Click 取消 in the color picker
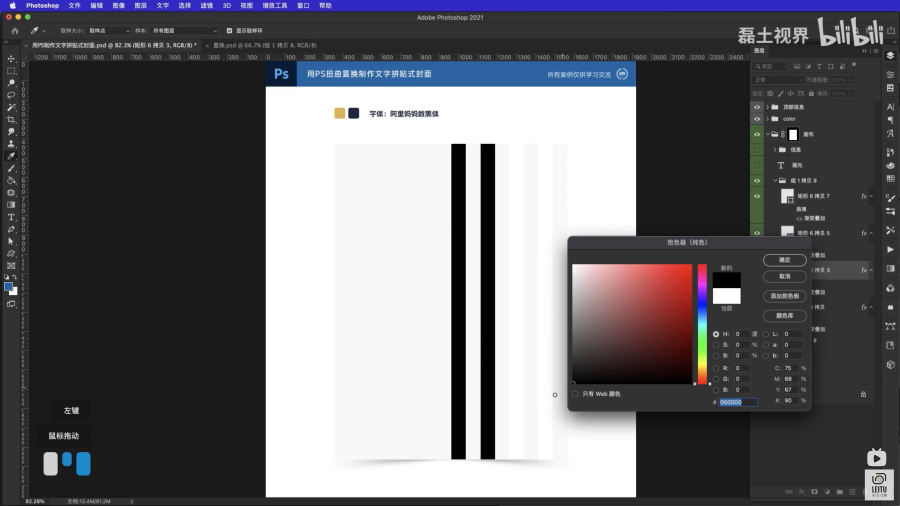 point(785,277)
